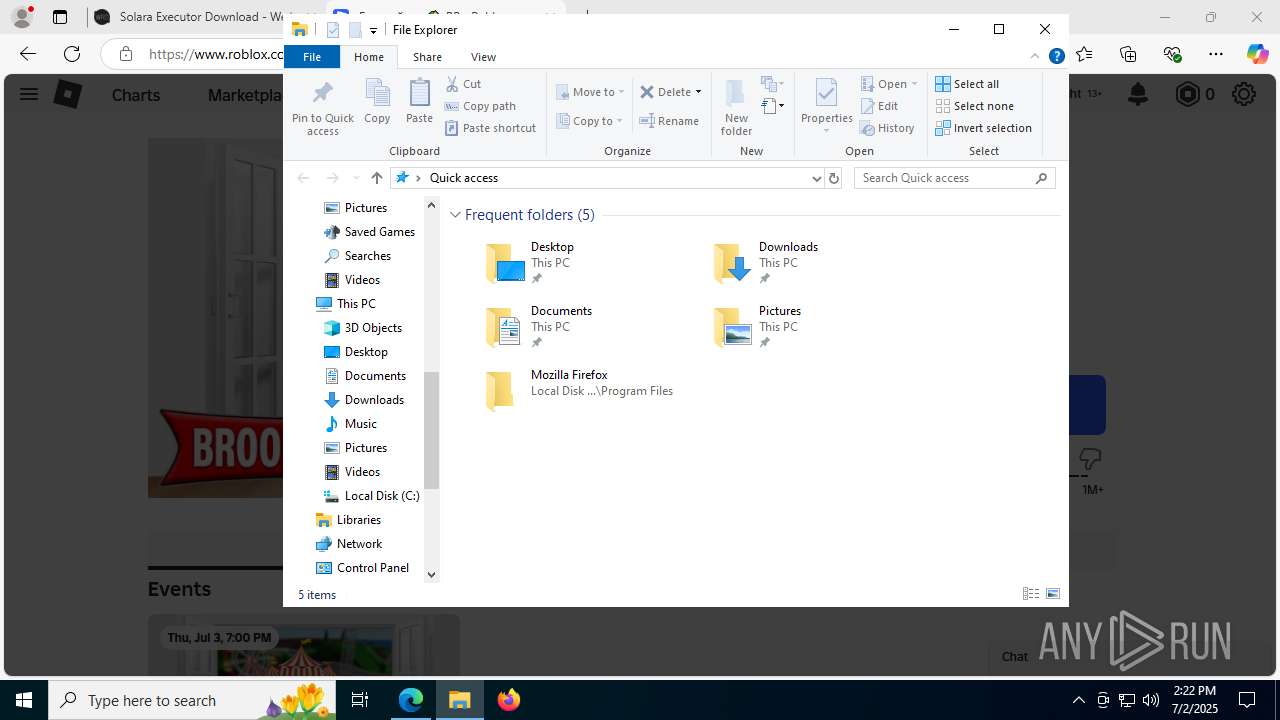Click Open in ribbon Open group
Image resolution: width=1280 pixels, height=720 pixels.
(x=888, y=84)
